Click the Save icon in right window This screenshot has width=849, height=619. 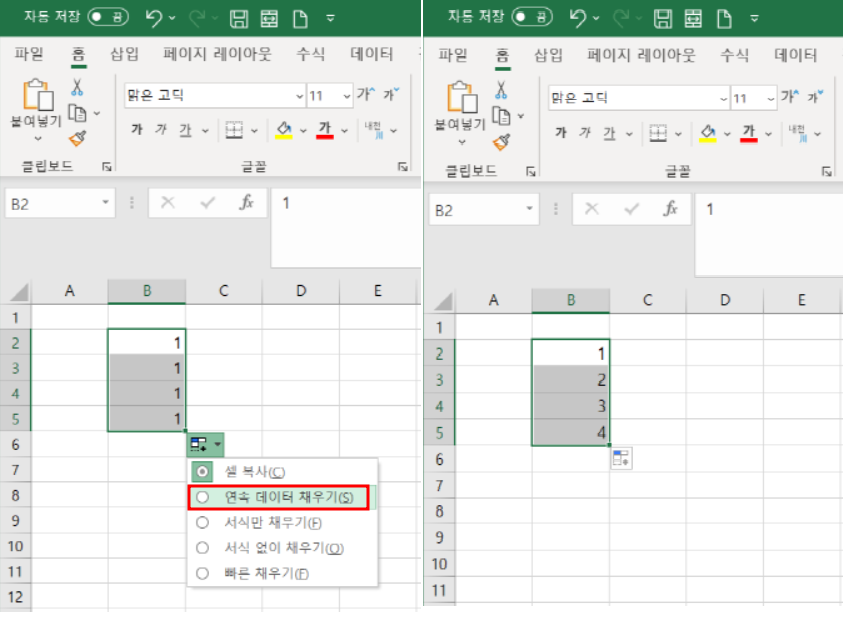coord(663,18)
